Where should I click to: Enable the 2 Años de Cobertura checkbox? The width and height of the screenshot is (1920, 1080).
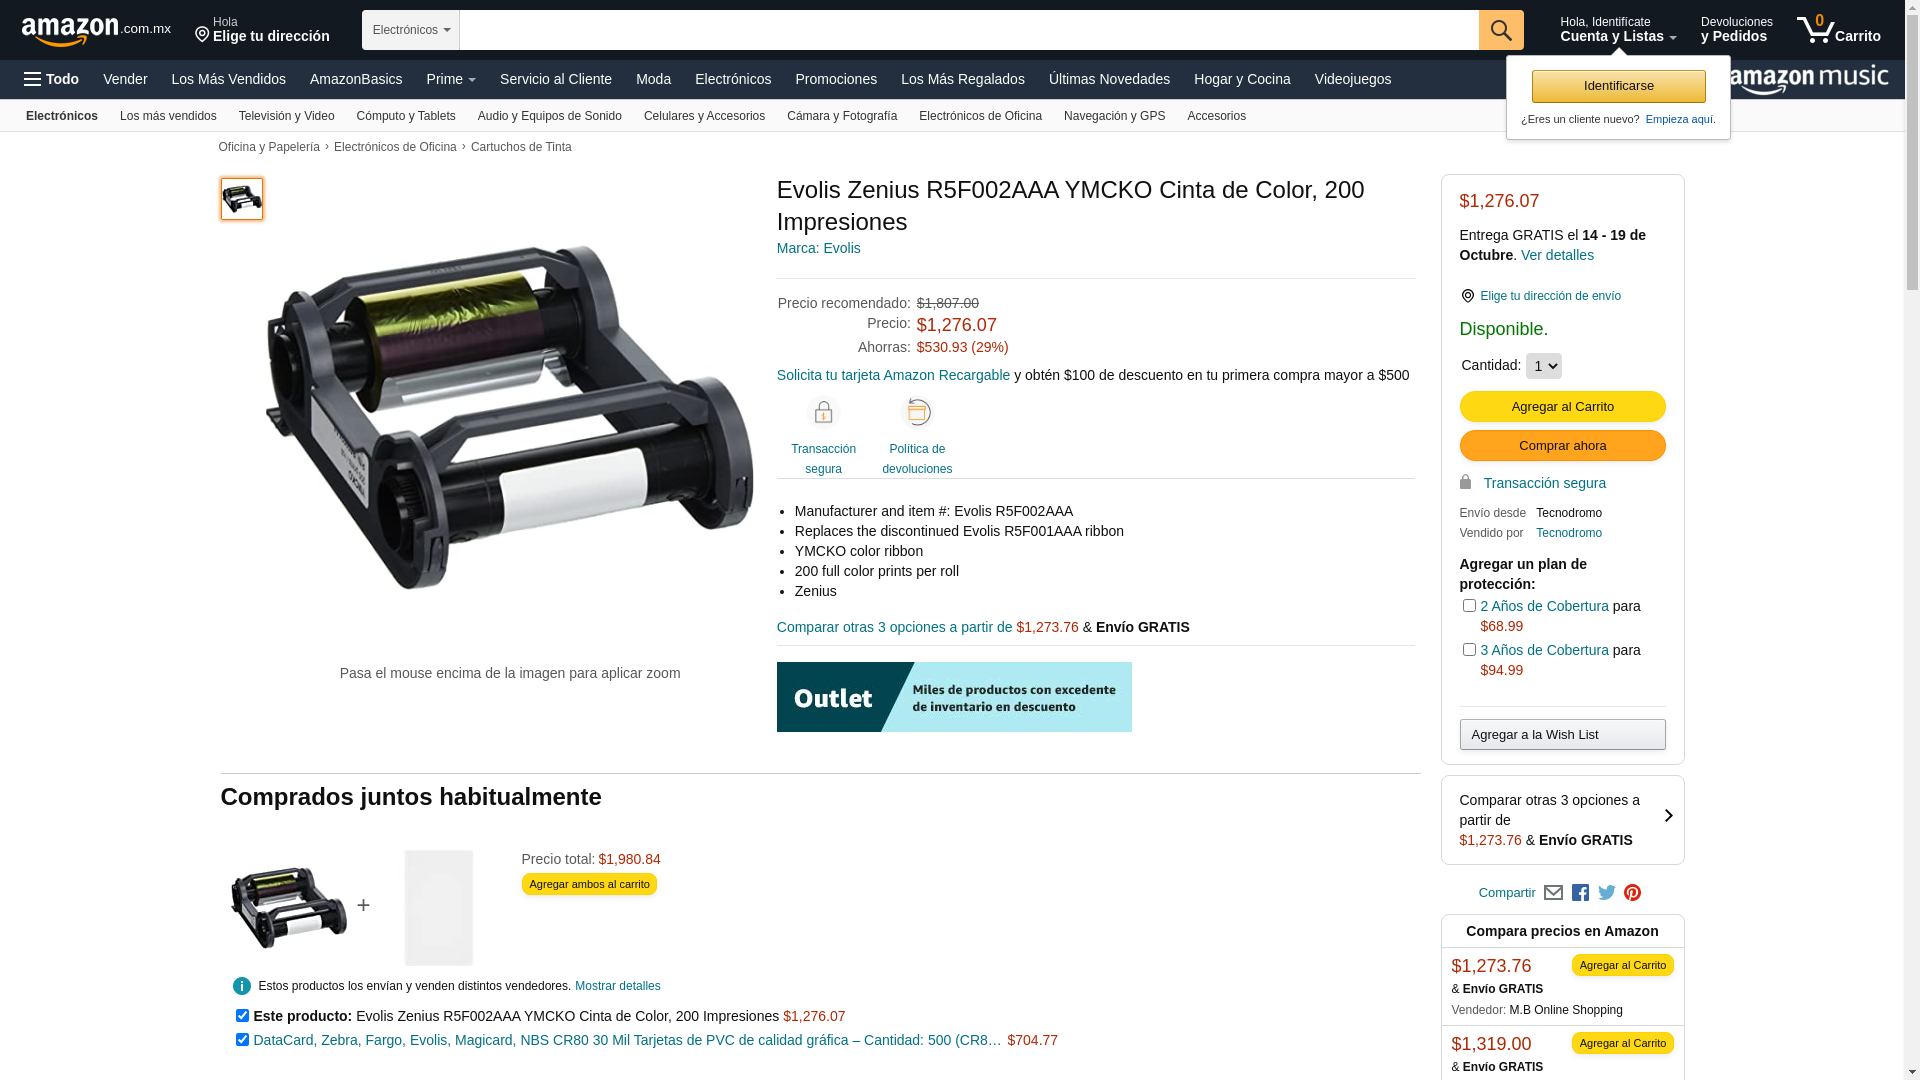coord(1469,606)
